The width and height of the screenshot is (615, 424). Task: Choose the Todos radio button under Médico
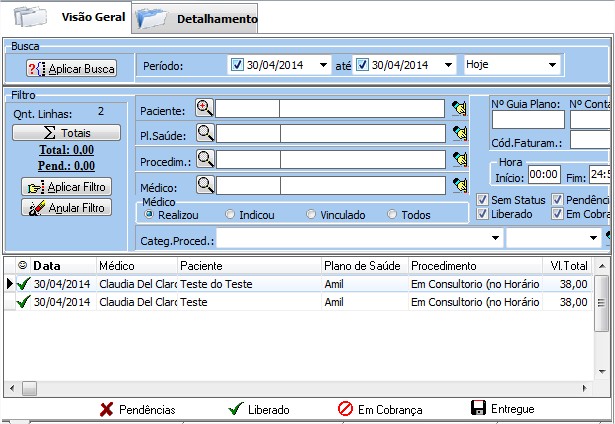point(393,214)
